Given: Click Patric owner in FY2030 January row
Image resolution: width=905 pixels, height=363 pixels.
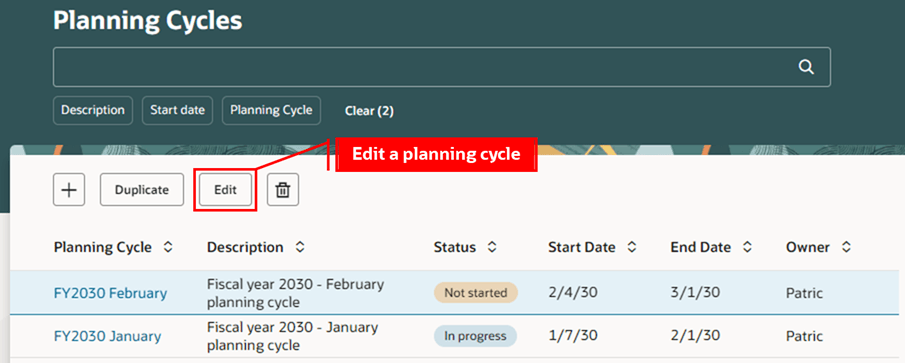Looking at the screenshot, I should (804, 336).
